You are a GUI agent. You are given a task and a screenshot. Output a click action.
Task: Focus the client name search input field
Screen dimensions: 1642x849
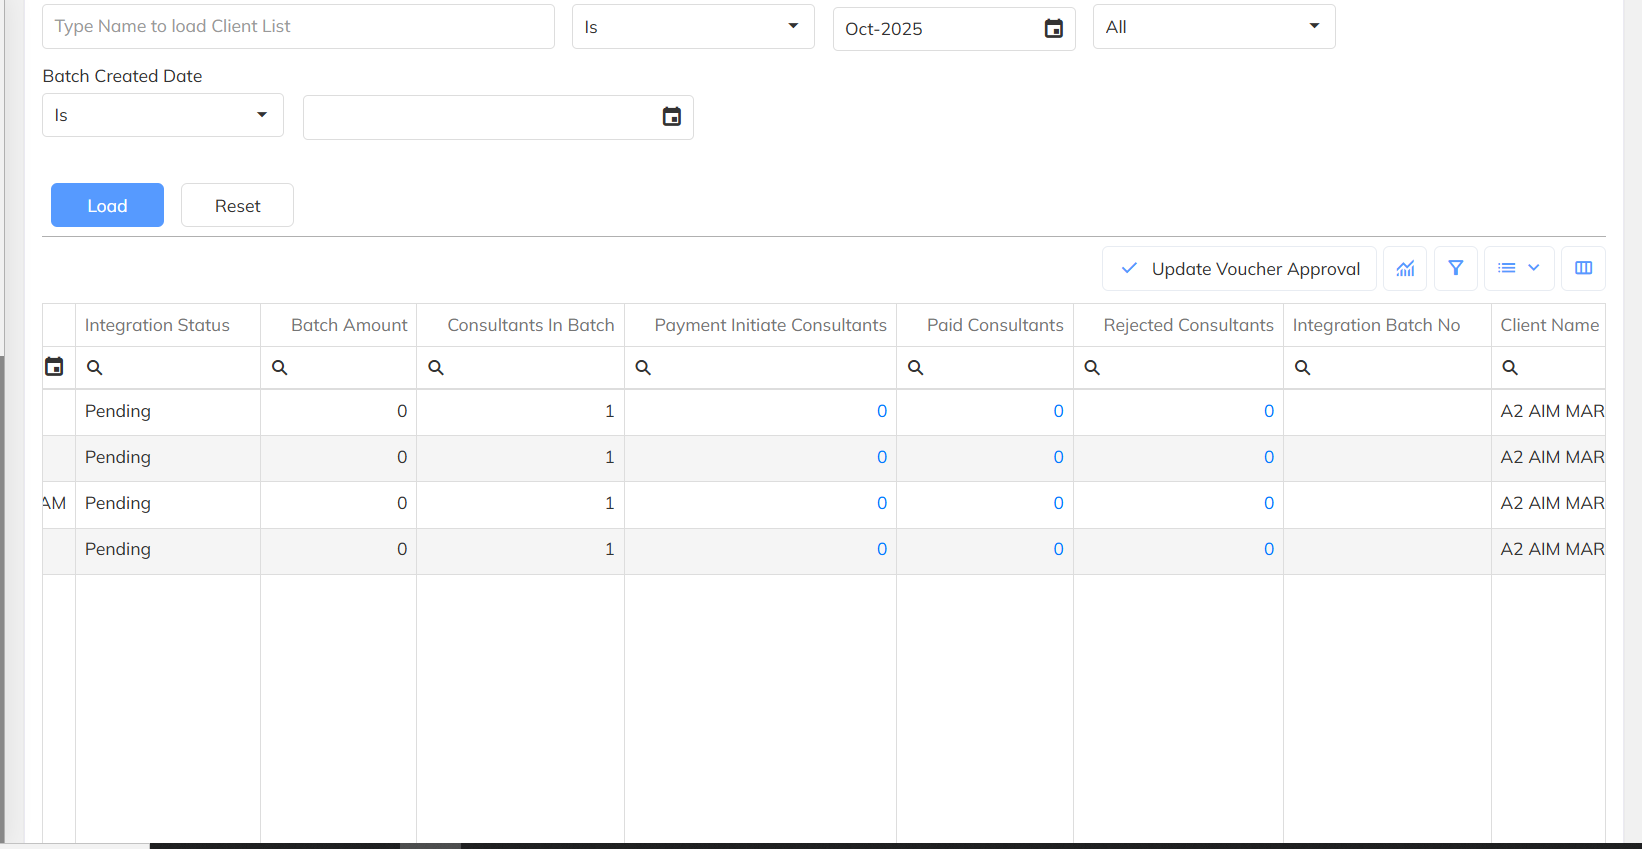(x=298, y=27)
